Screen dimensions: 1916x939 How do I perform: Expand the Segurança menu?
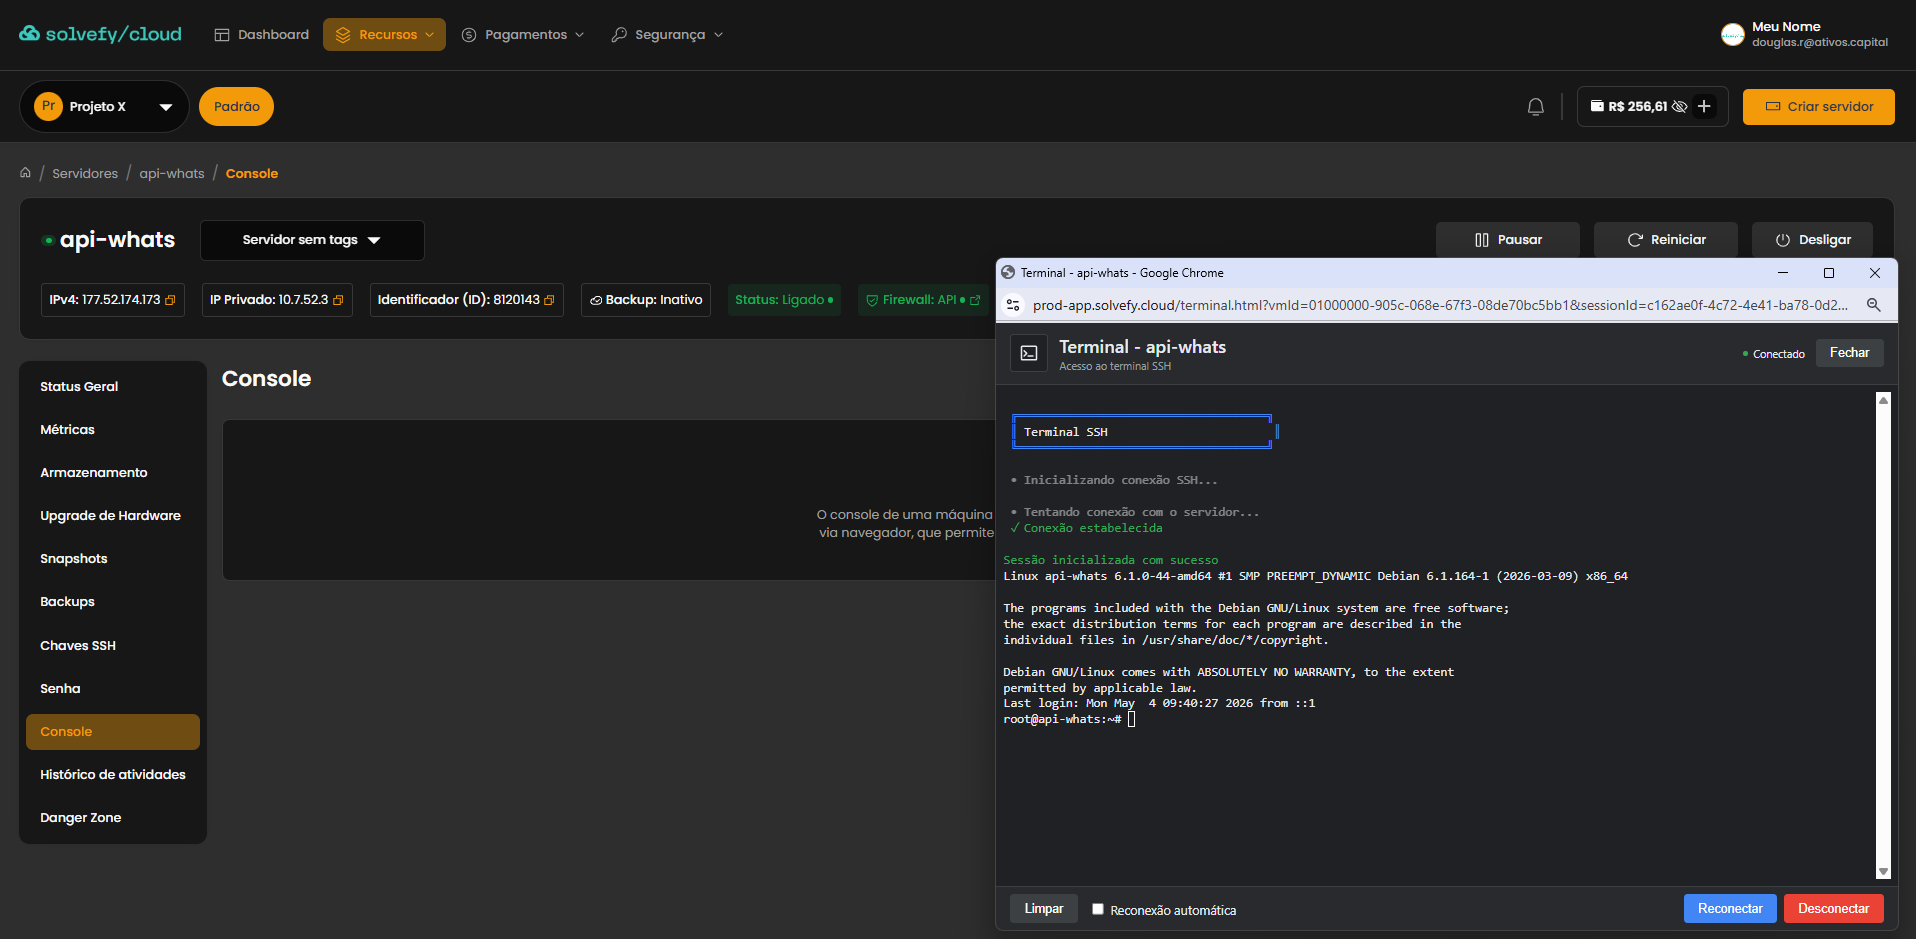[667, 35]
